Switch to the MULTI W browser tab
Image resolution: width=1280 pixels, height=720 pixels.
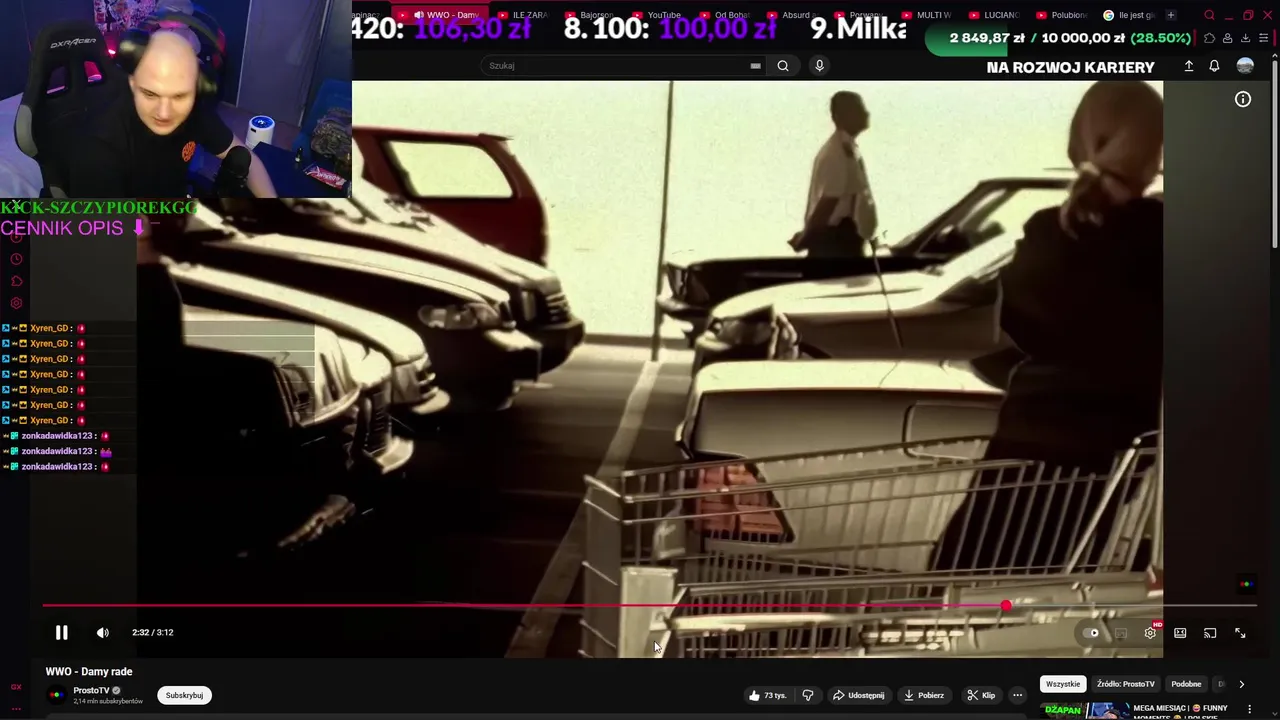pyautogui.click(x=927, y=15)
